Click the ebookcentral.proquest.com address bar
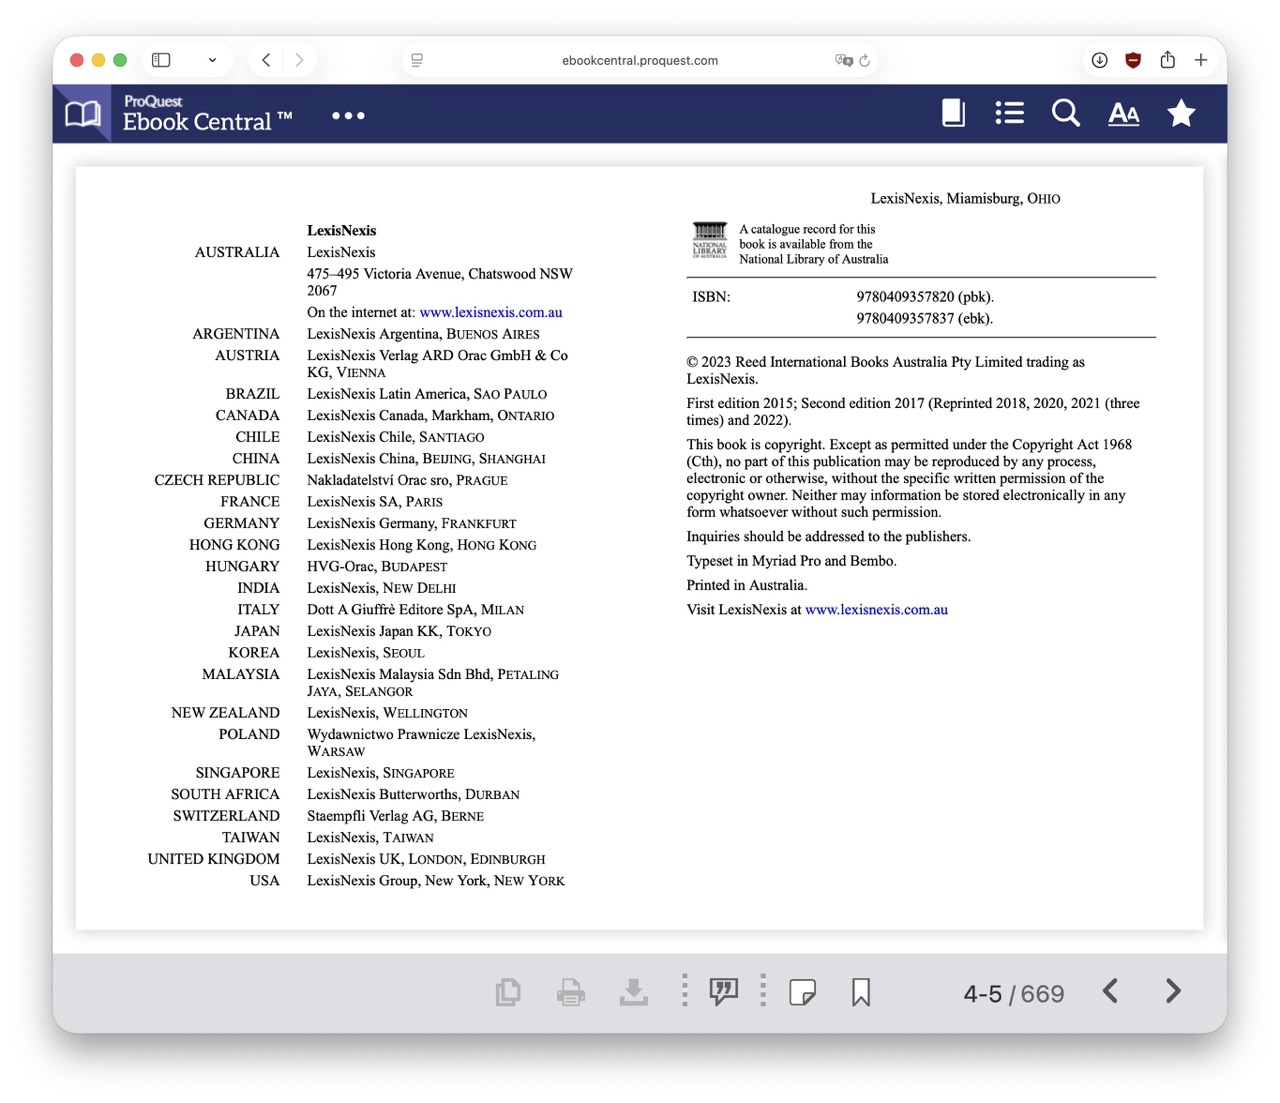Image resolution: width=1280 pixels, height=1103 pixels. coord(640,60)
